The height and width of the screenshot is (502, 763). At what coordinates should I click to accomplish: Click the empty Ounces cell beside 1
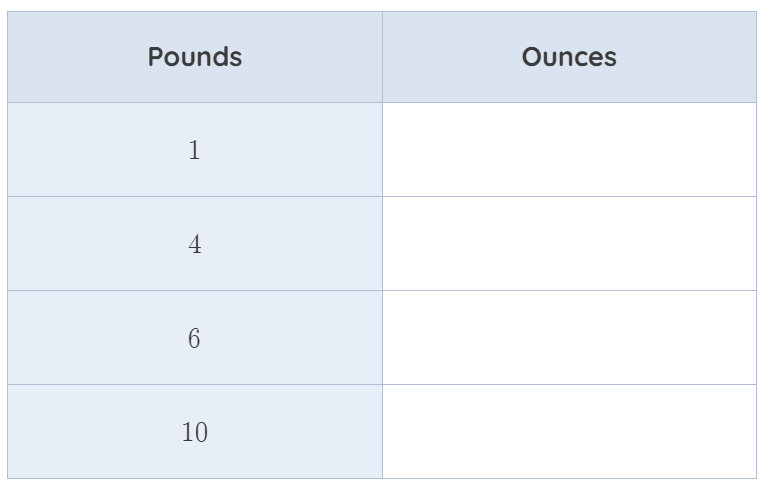coord(569,149)
